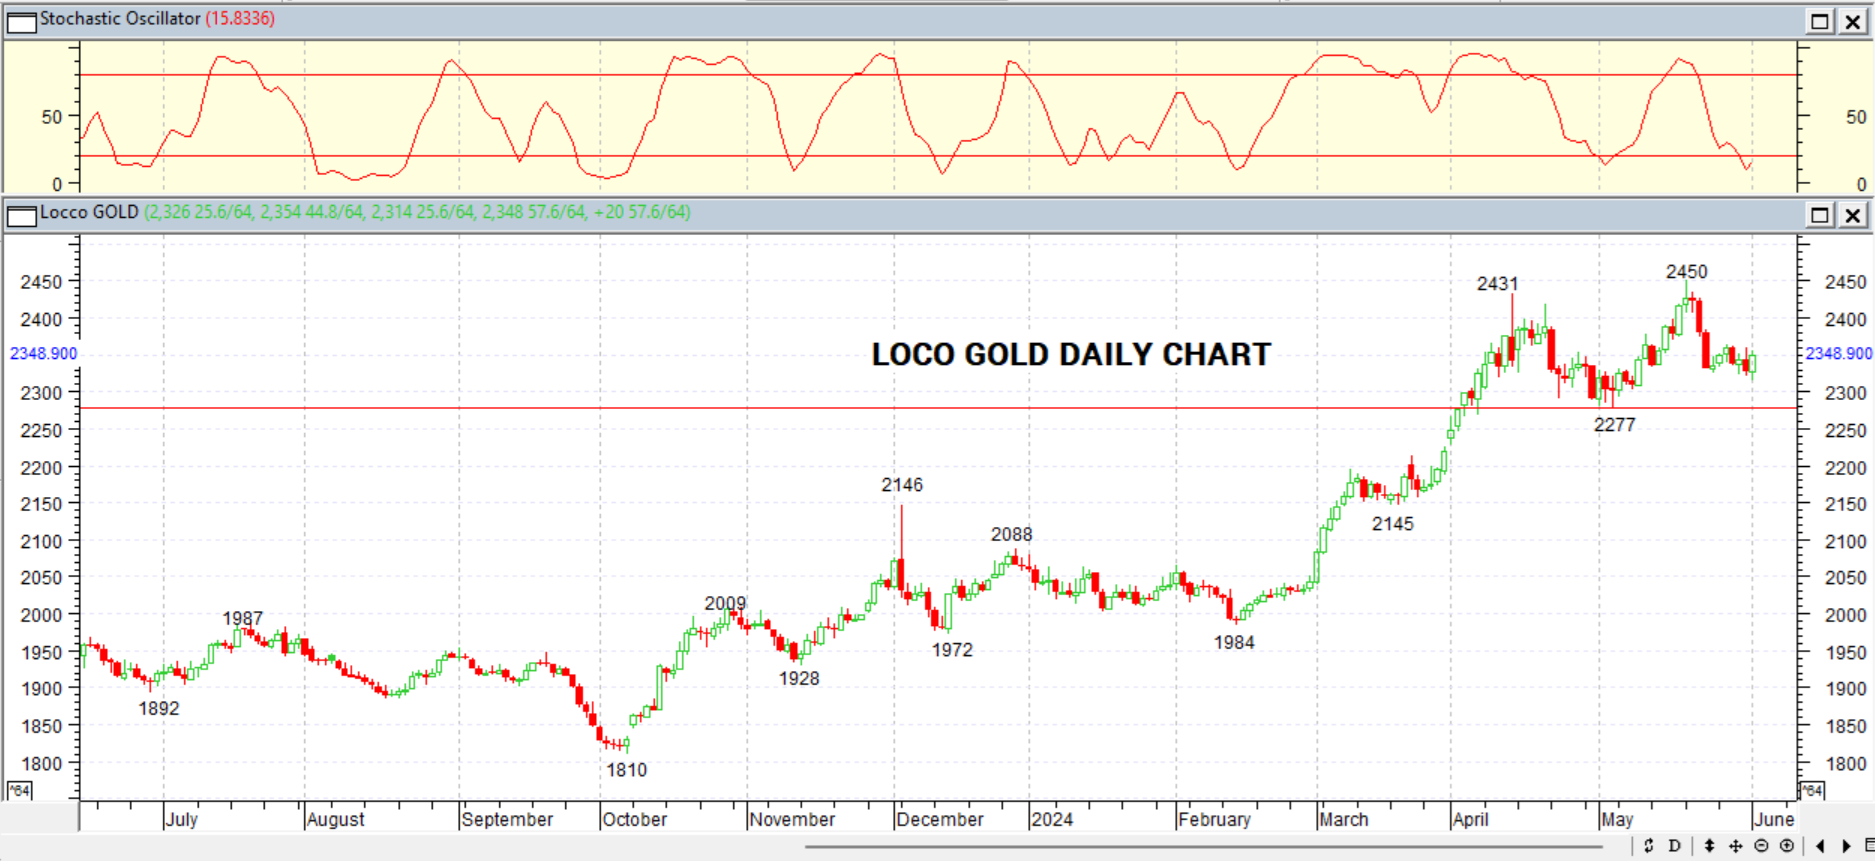Click the 1928 price label
This screenshot has height=861, width=1875.
799,679
